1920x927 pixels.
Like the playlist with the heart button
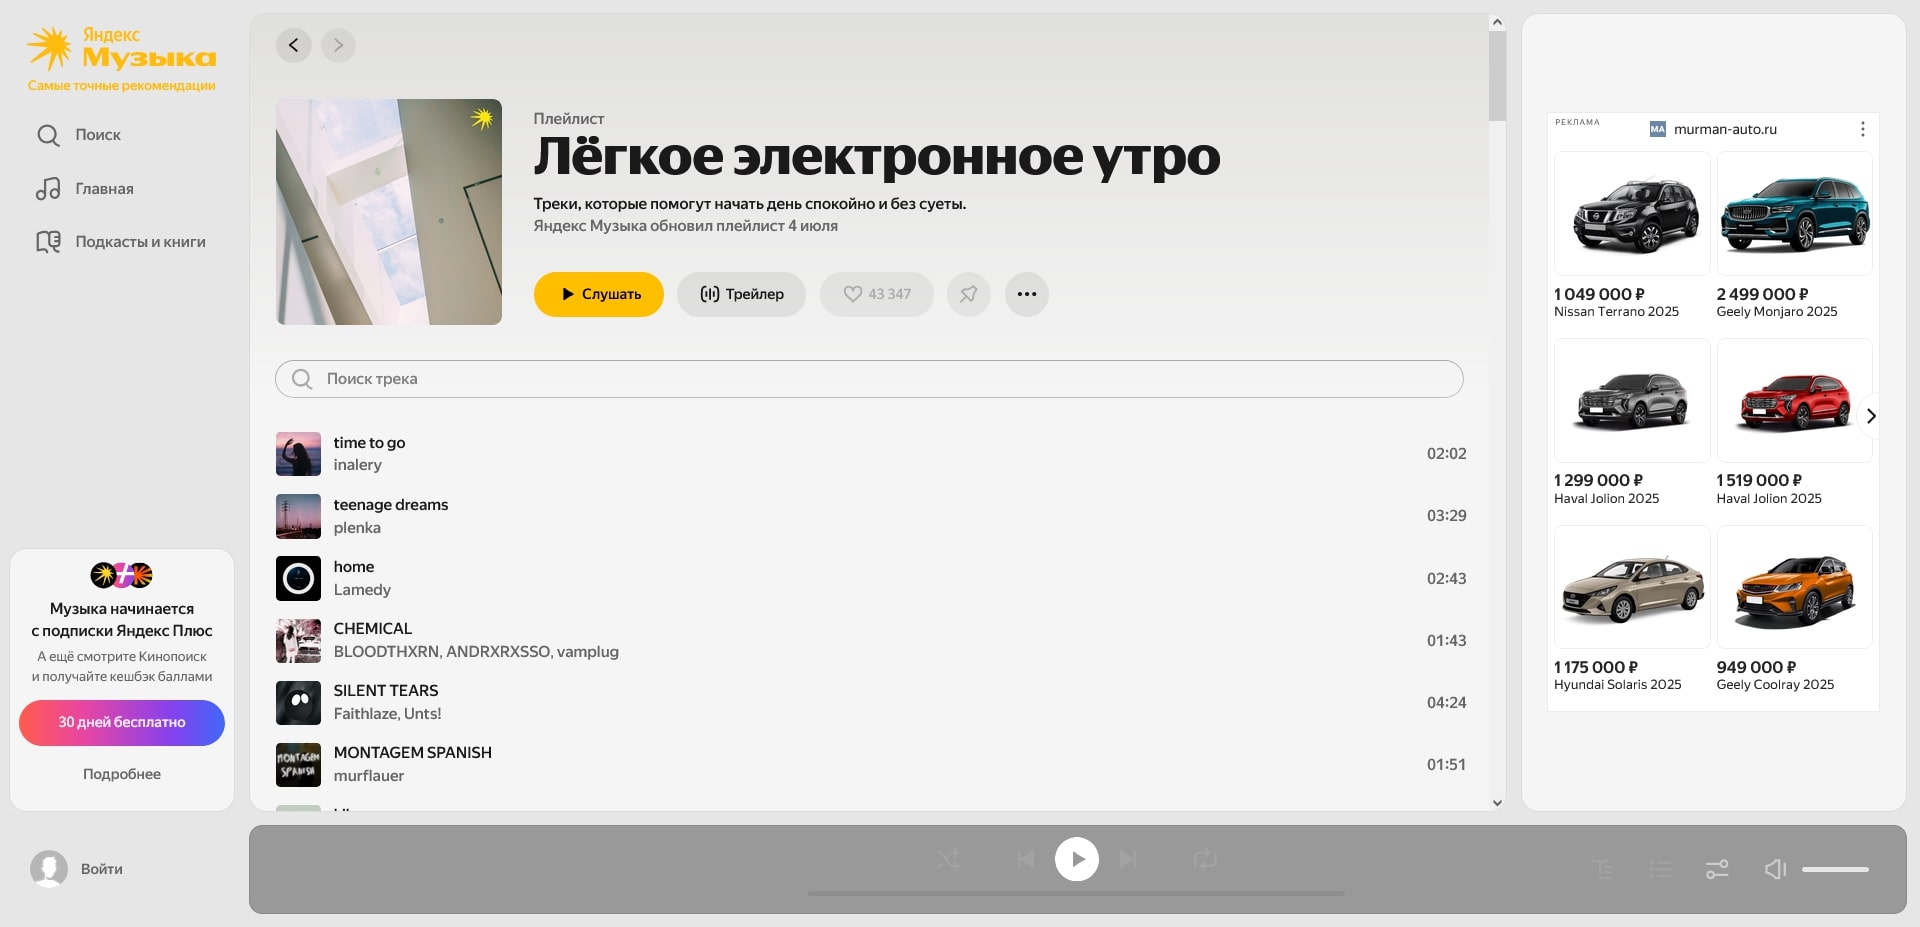point(876,294)
